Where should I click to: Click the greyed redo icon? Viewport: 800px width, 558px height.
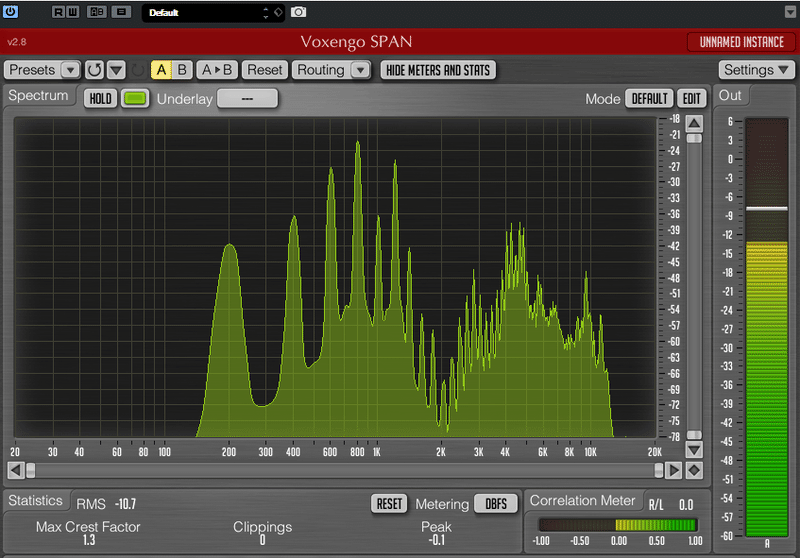[138, 70]
